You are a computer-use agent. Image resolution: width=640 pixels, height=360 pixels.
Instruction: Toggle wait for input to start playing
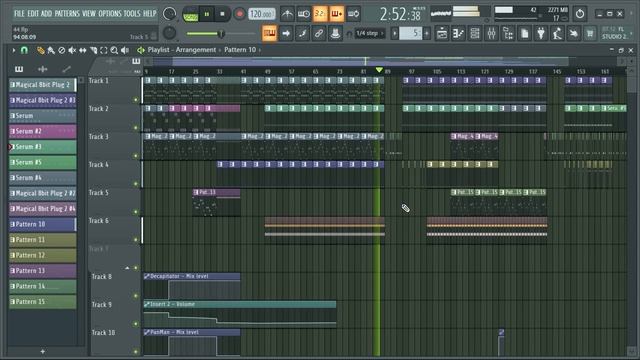point(304,14)
